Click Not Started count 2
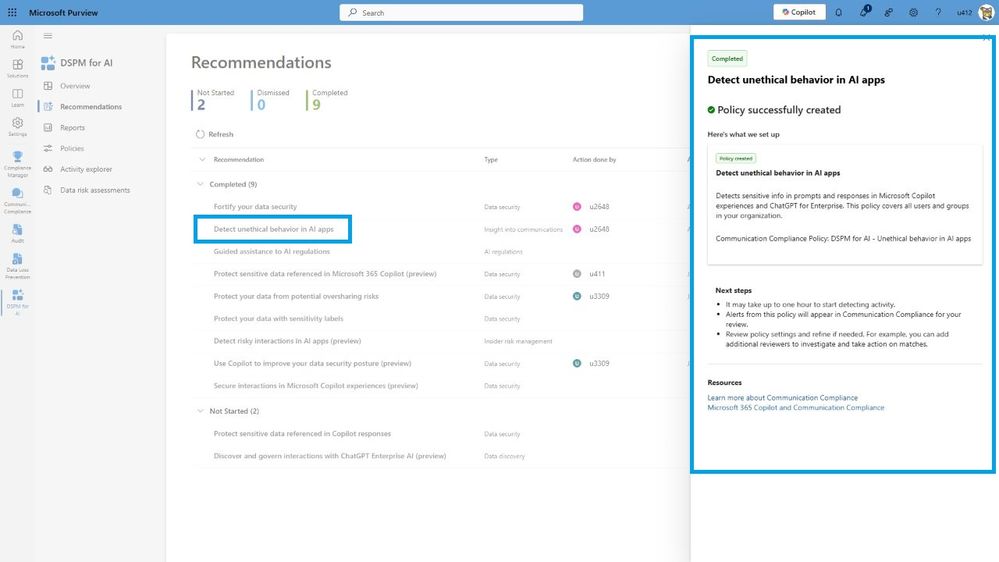Image resolution: width=999 pixels, height=562 pixels. pyautogui.click(x=201, y=105)
